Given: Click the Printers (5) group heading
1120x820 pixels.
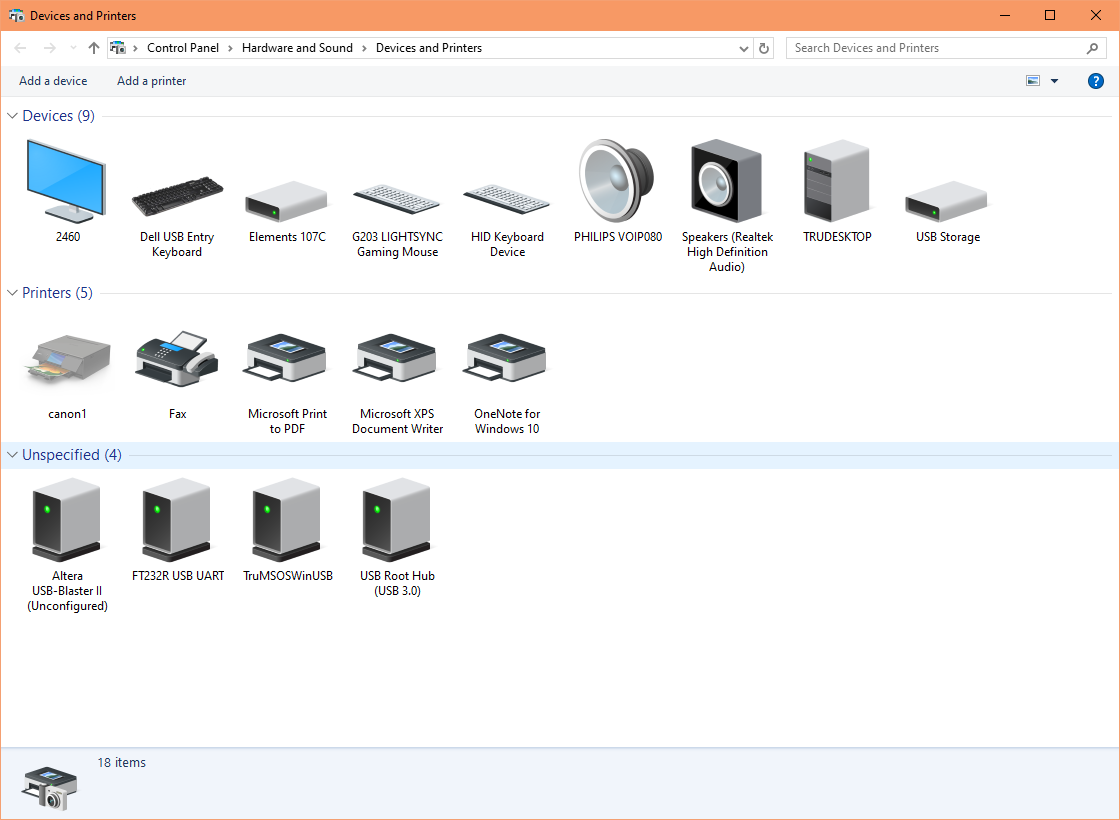Looking at the screenshot, I should click(57, 293).
